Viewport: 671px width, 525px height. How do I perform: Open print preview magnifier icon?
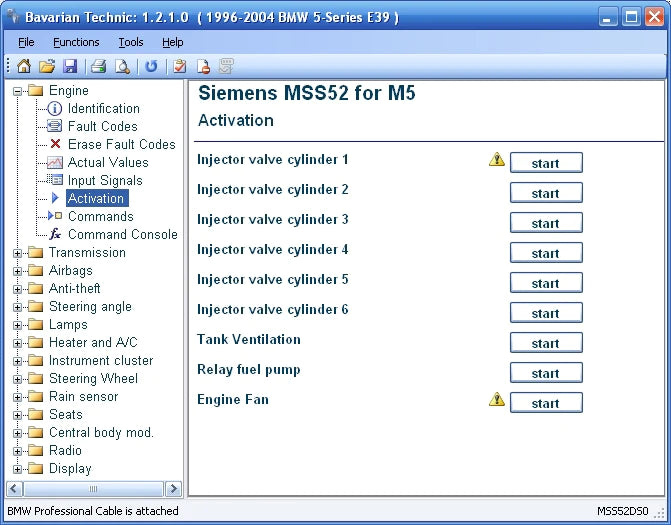click(122, 67)
